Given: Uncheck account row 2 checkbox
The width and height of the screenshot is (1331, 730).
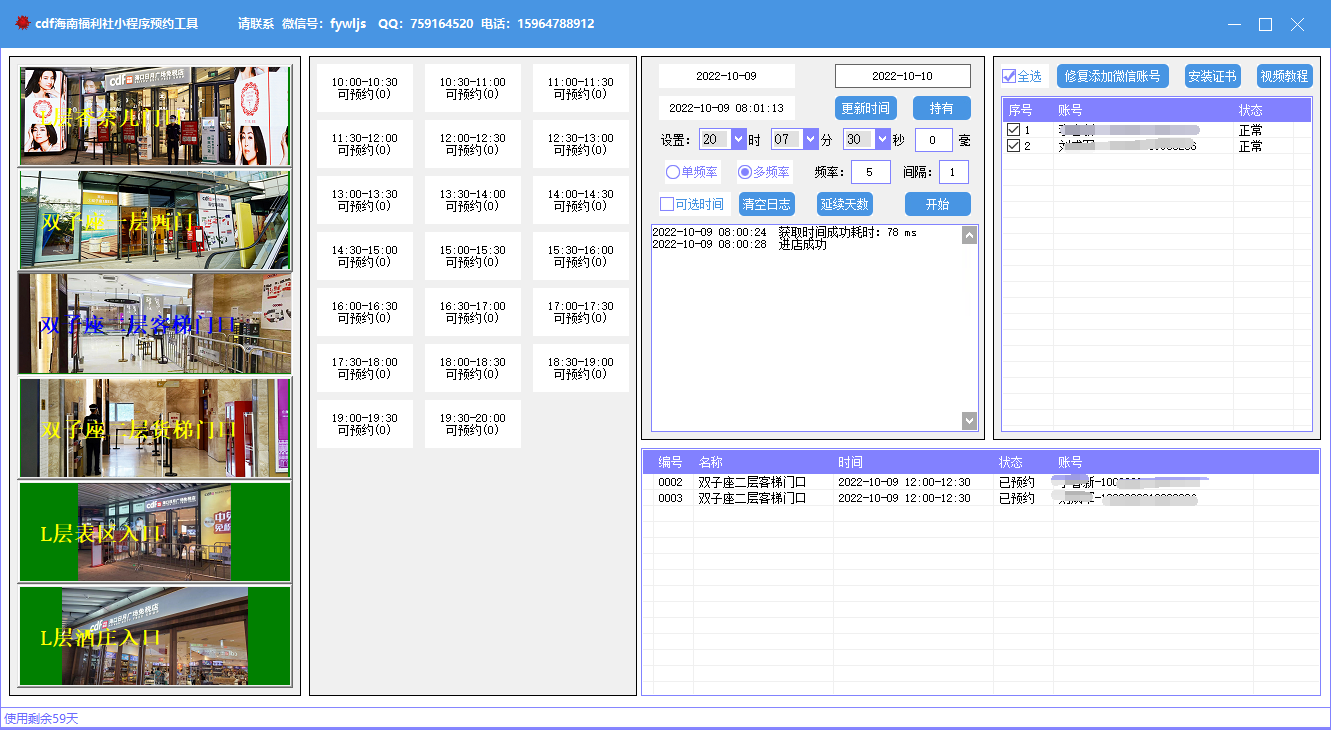Looking at the screenshot, I should [1013, 146].
